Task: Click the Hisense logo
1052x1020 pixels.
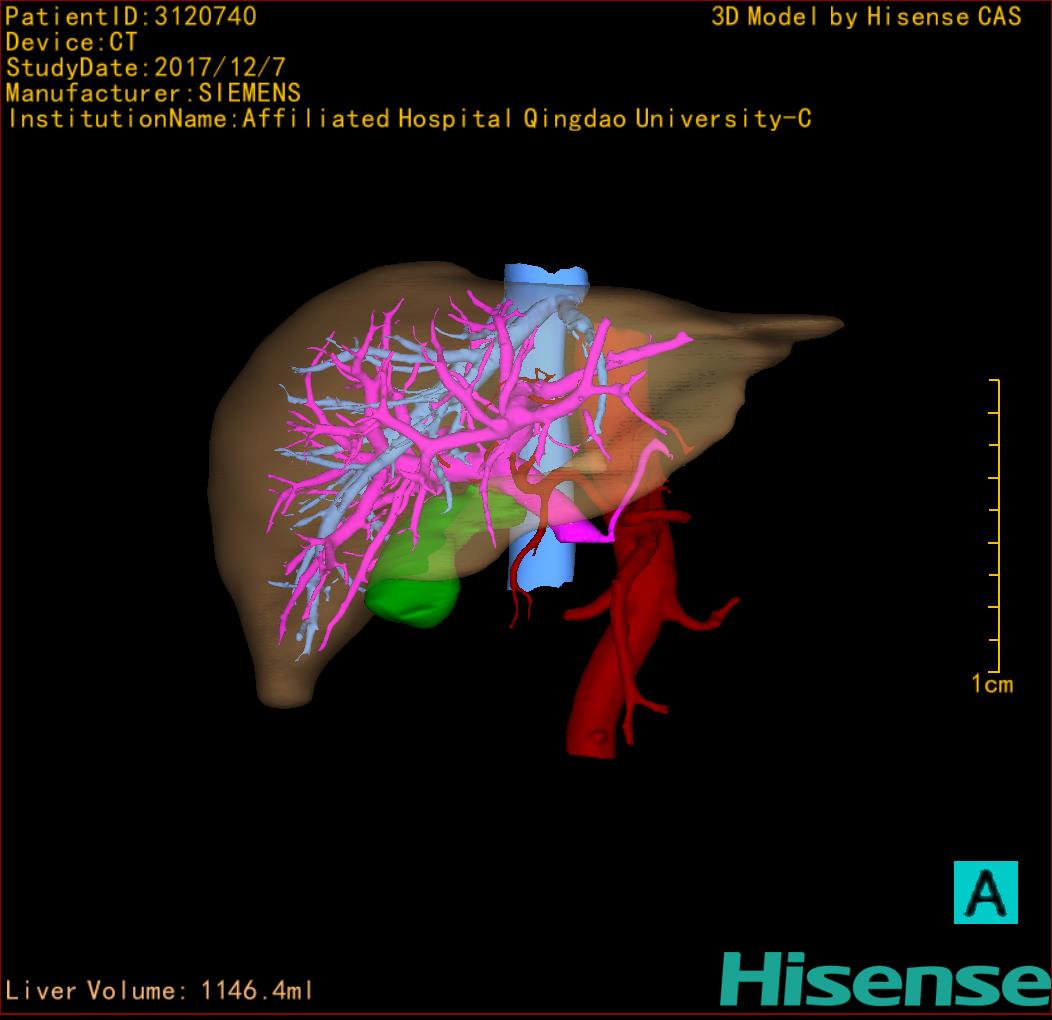Action: click(x=886, y=980)
